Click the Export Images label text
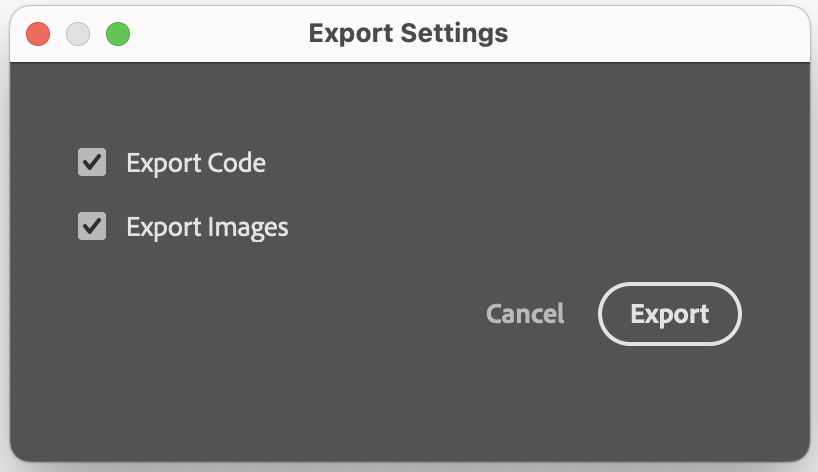The image size is (818, 472). (x=207, y=227)
